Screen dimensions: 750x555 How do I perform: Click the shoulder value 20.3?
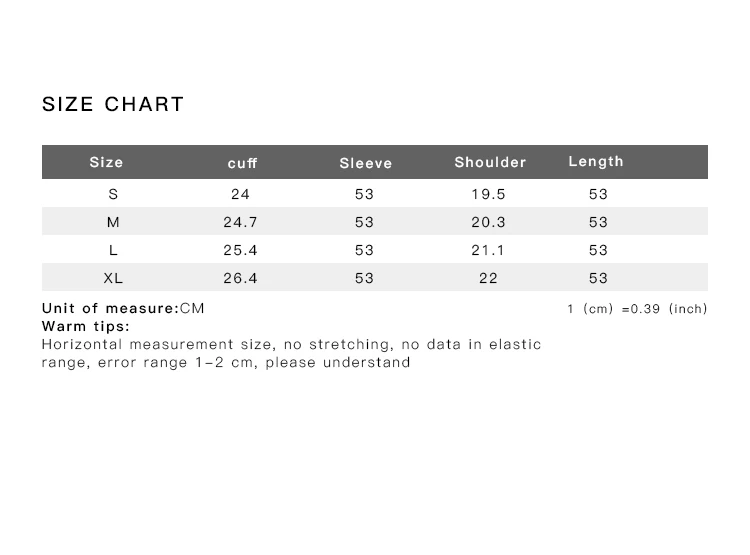[488, 222]
